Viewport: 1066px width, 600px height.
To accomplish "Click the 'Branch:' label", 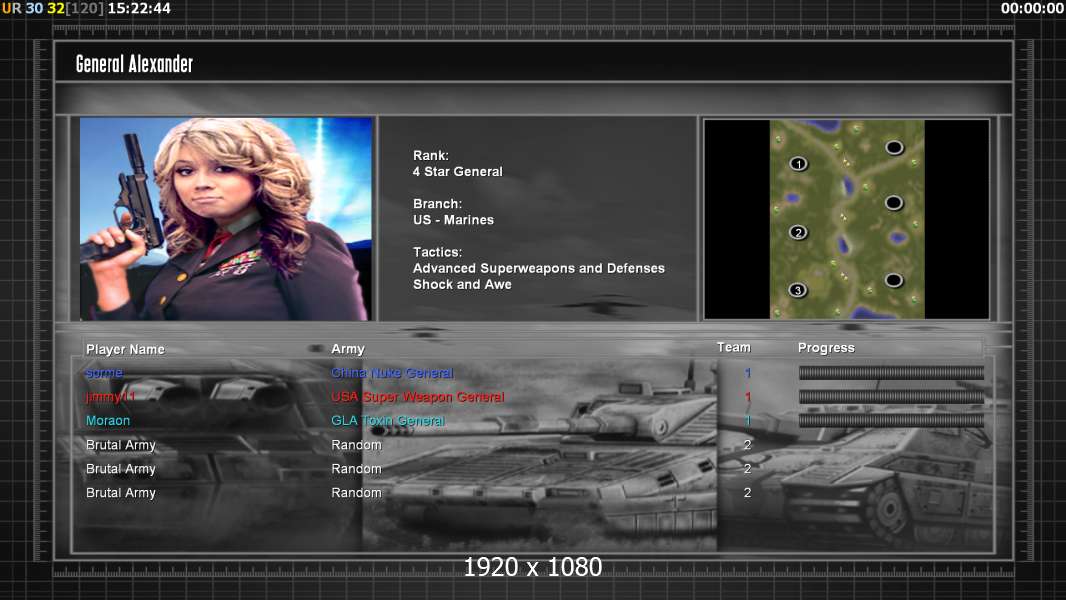I will tap(438, 204).
